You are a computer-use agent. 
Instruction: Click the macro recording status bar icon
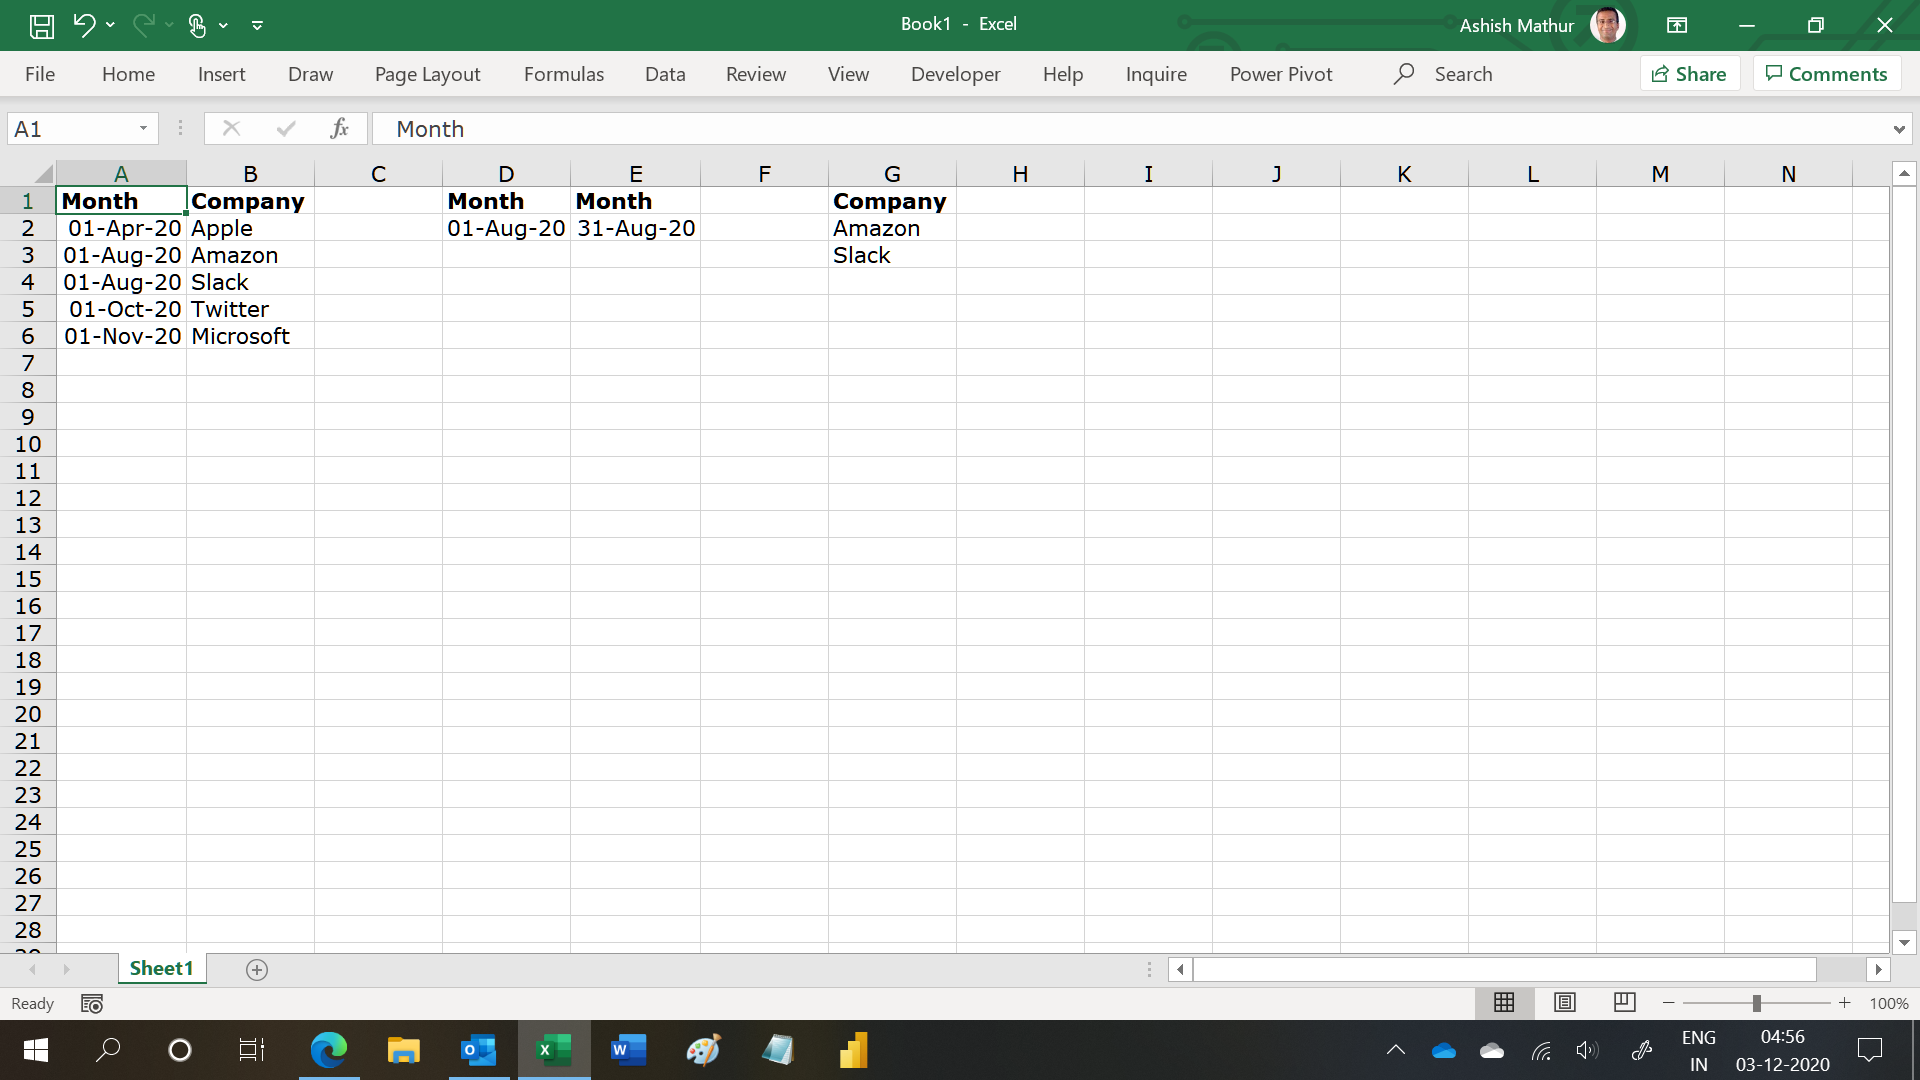click(92, 1003)
